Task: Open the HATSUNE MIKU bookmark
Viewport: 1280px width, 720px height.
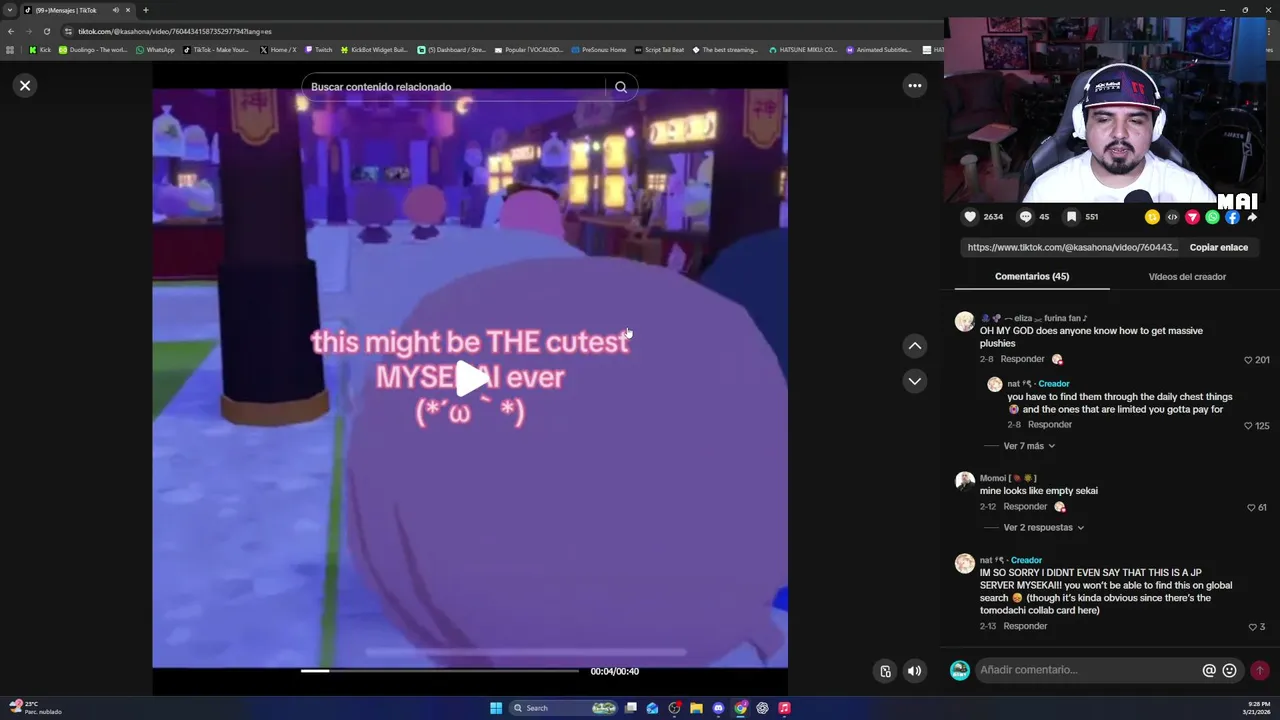Action: click(x=803, y=50)
